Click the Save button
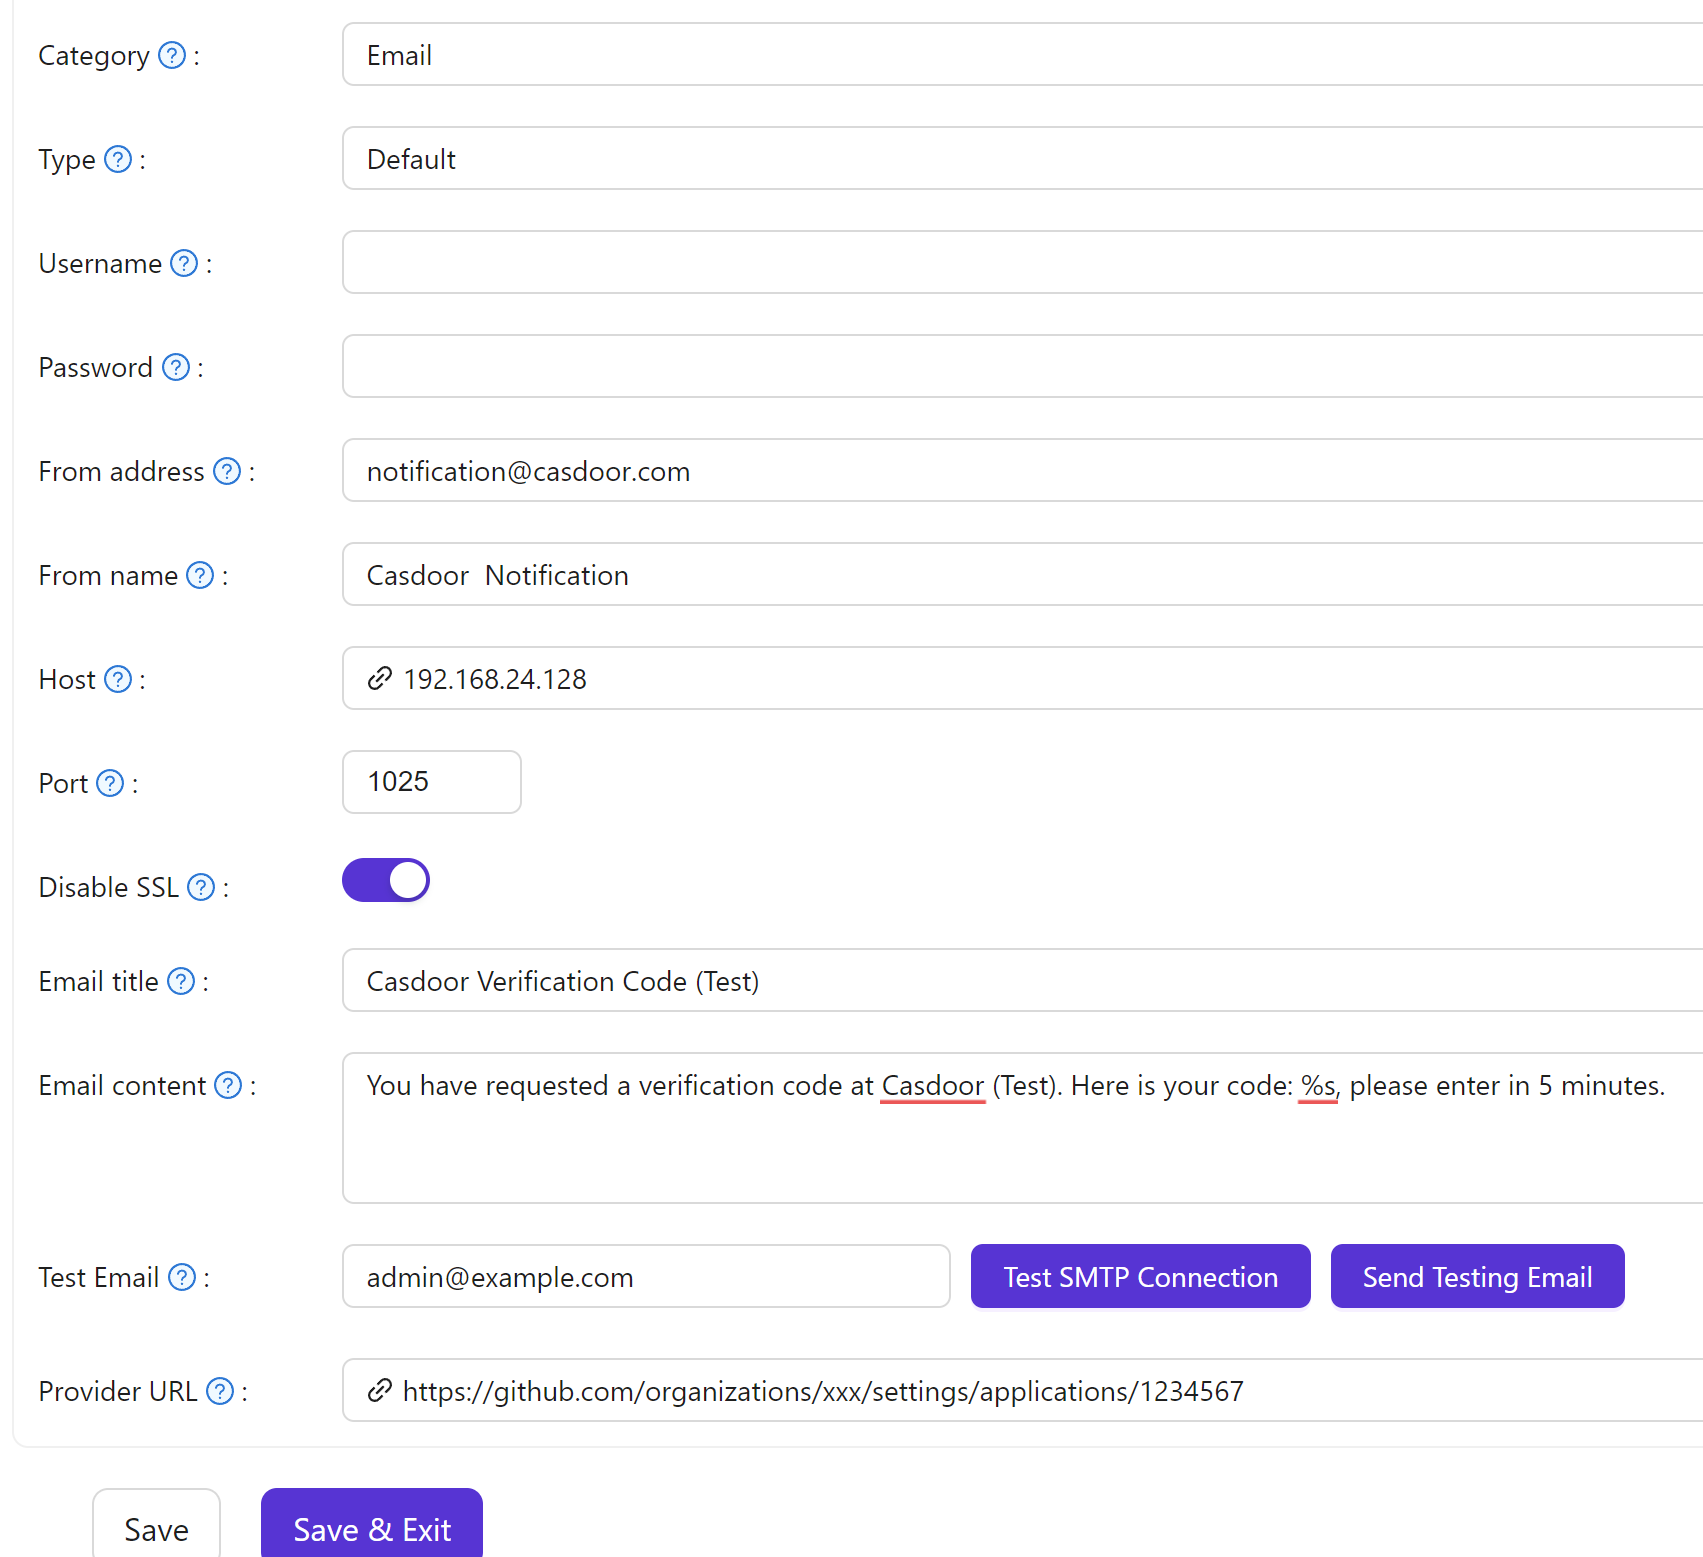The image size is (1703, 1557). pyautogui.click(x=156, y=1529)
